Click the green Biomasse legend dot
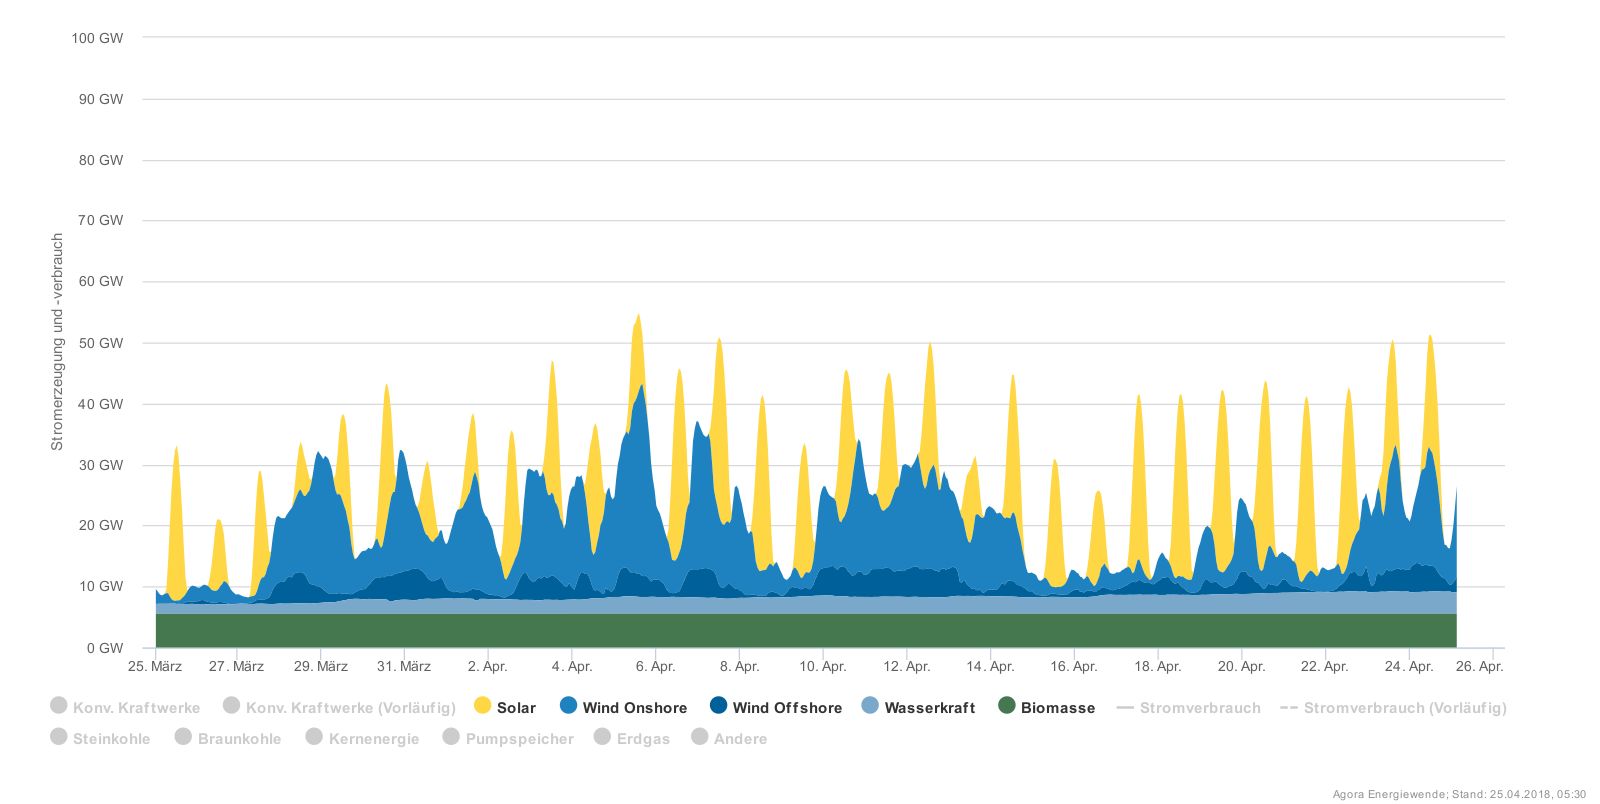Viewport: 1600px width, 804px height. tap(1007, 706)
